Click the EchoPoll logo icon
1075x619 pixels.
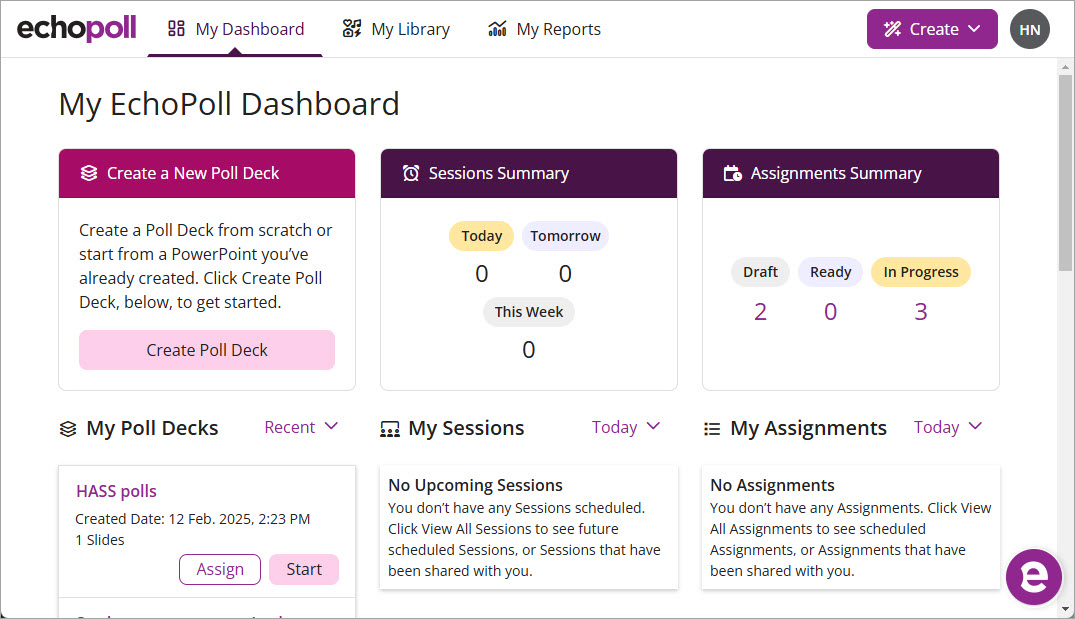76,28
